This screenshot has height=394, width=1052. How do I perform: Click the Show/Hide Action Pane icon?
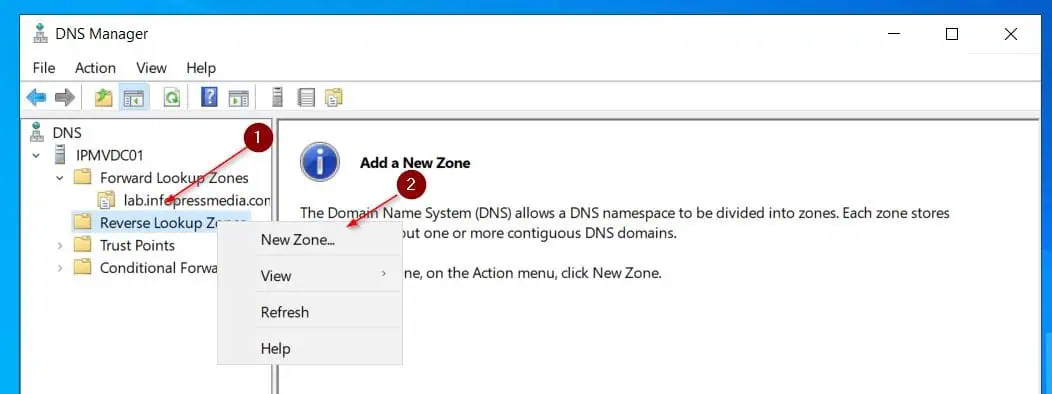tap(238, 98)
